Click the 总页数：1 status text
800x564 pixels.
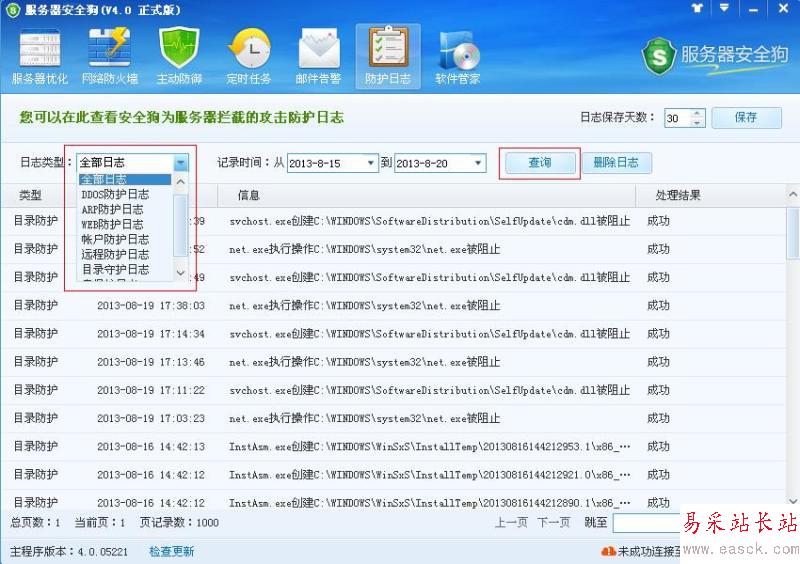click(35, 522)
